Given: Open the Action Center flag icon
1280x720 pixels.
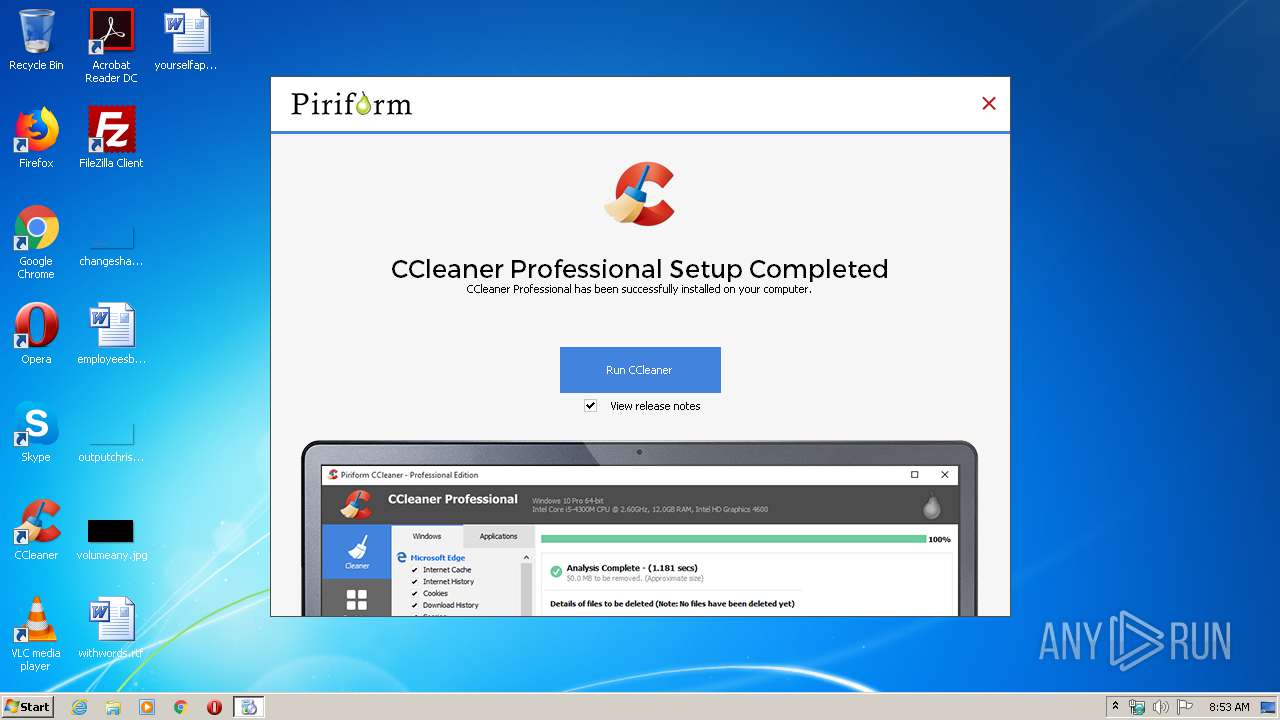Looking at the screenshot, I should pos(1185,707).
